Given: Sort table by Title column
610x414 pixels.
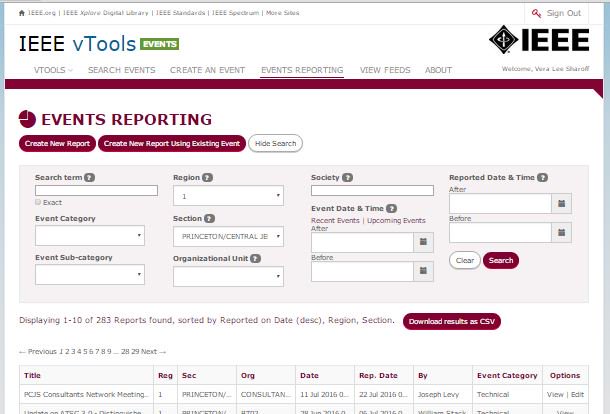Looking at the screenshot, I should (x=32, y=375).
